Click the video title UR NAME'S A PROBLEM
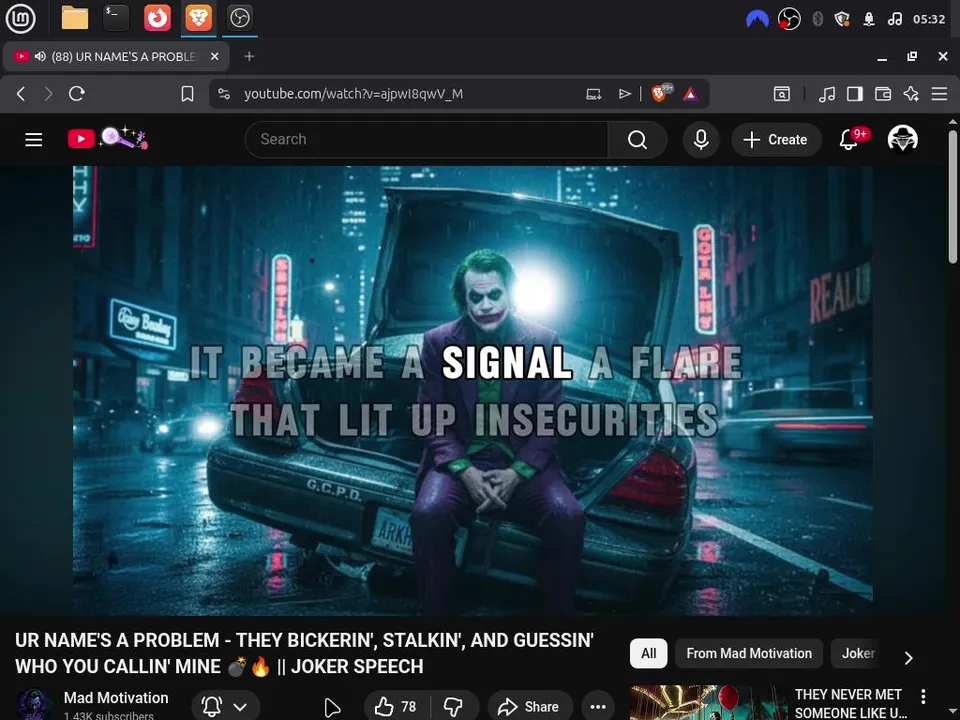This screenshot has height=720, width=960. tap(304, 653)
